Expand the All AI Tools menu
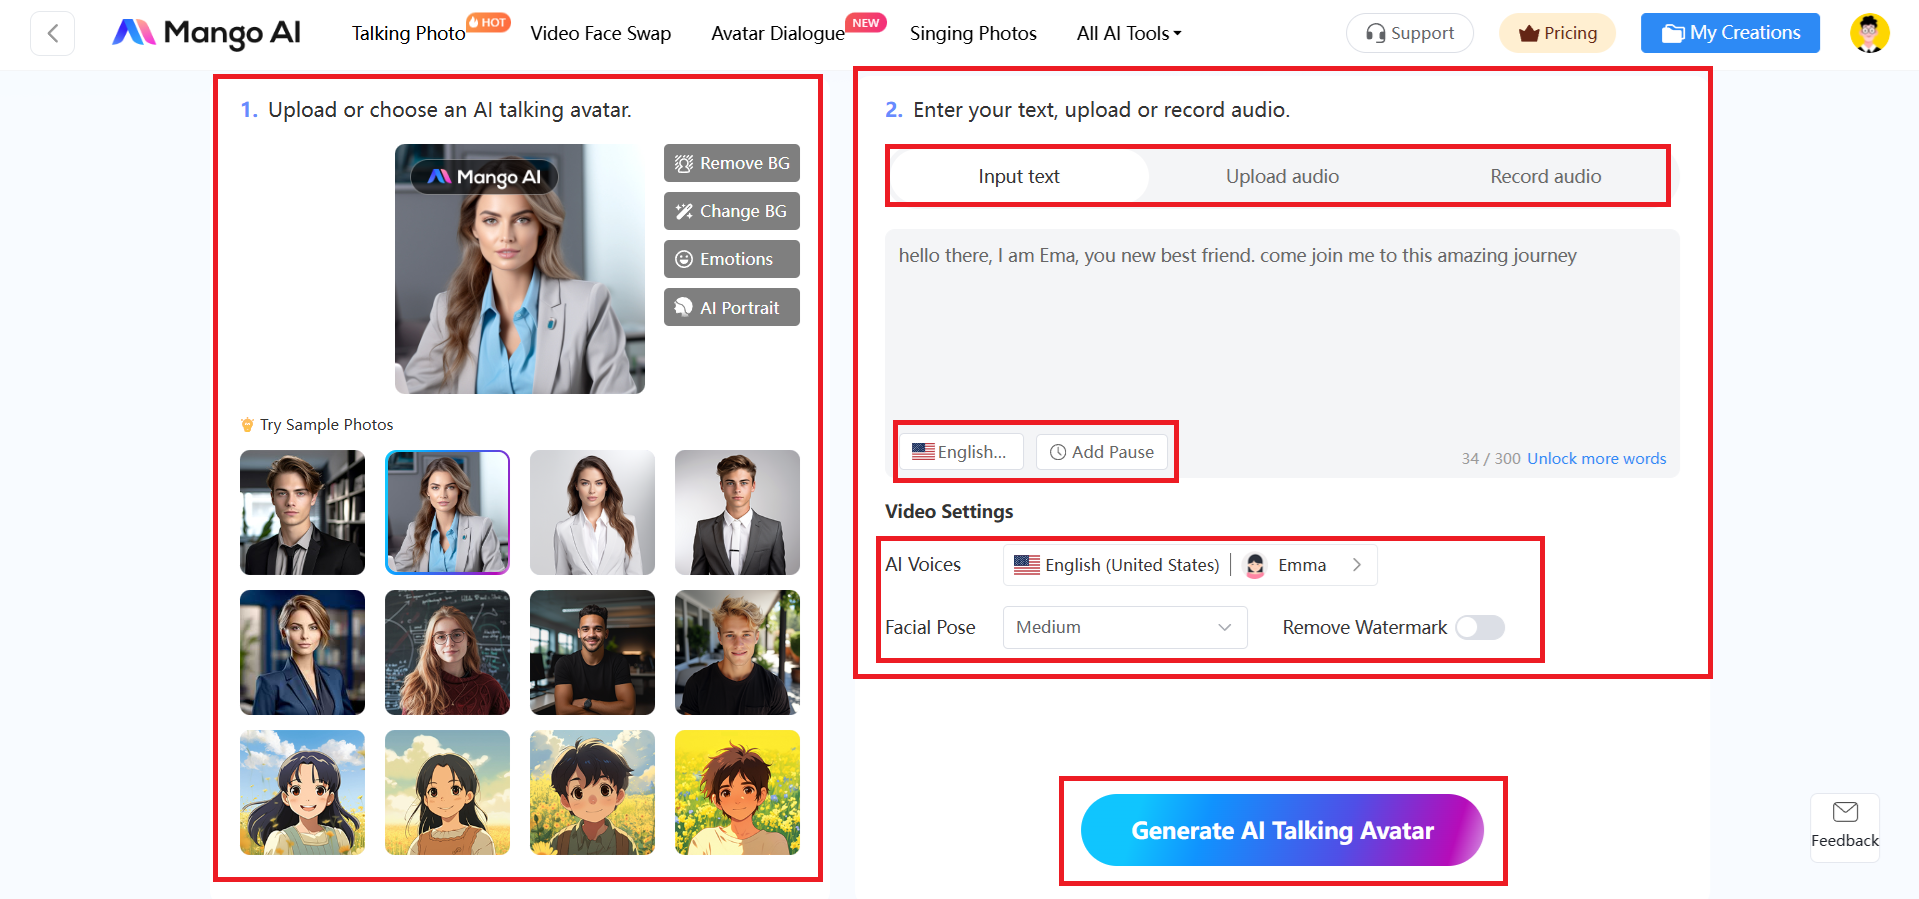The image size is (1919, 899). (x=1129, y=33)
